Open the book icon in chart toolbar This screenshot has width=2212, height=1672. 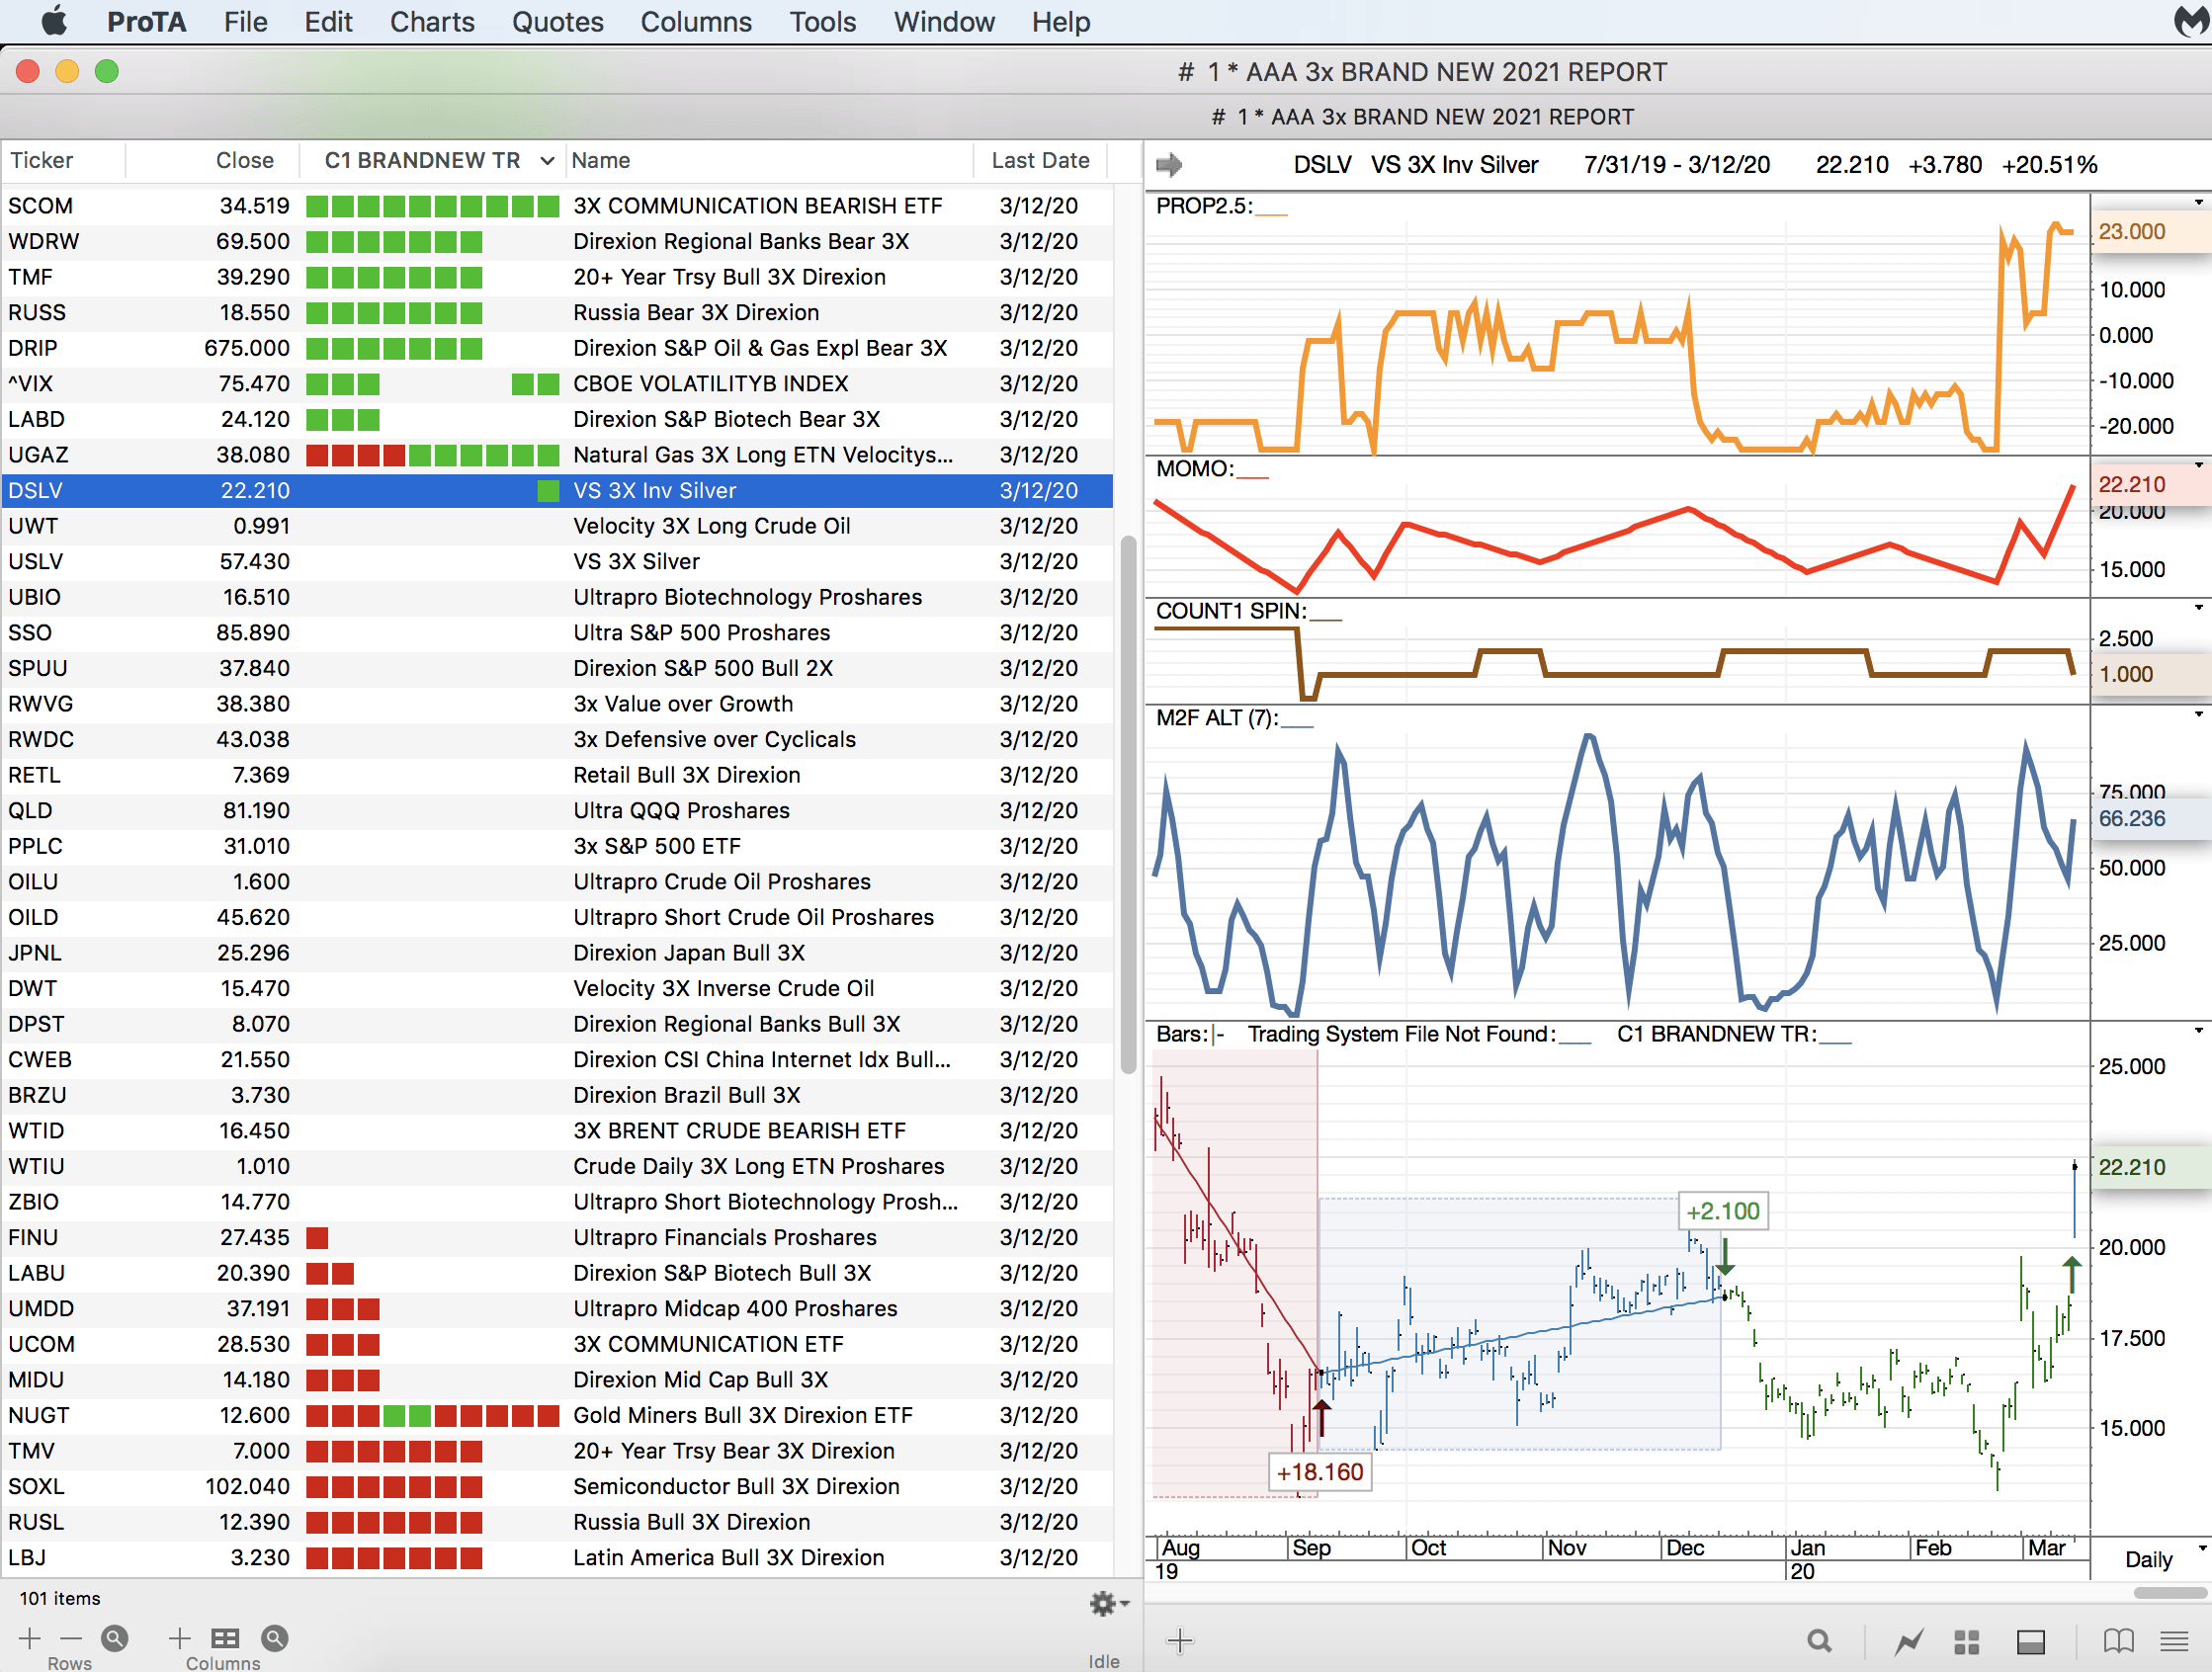point(2118,1641)
